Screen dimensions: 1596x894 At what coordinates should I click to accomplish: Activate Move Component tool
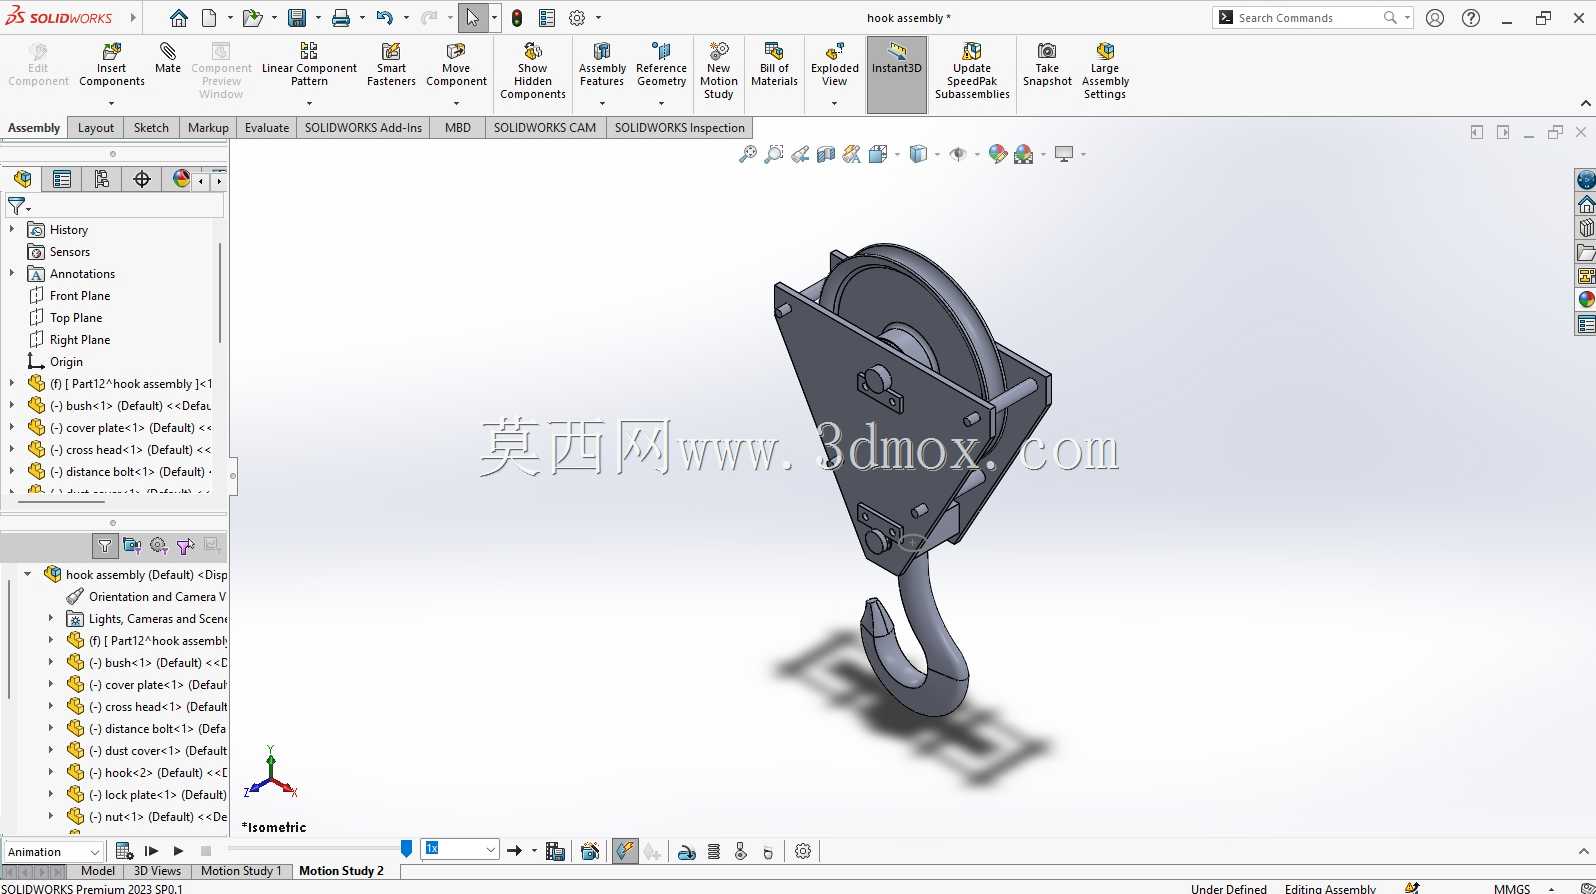pos(456,66)
